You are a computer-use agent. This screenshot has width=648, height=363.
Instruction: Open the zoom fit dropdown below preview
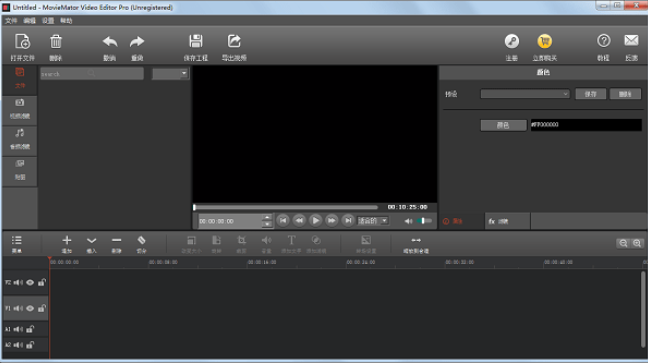click(373, 221)
